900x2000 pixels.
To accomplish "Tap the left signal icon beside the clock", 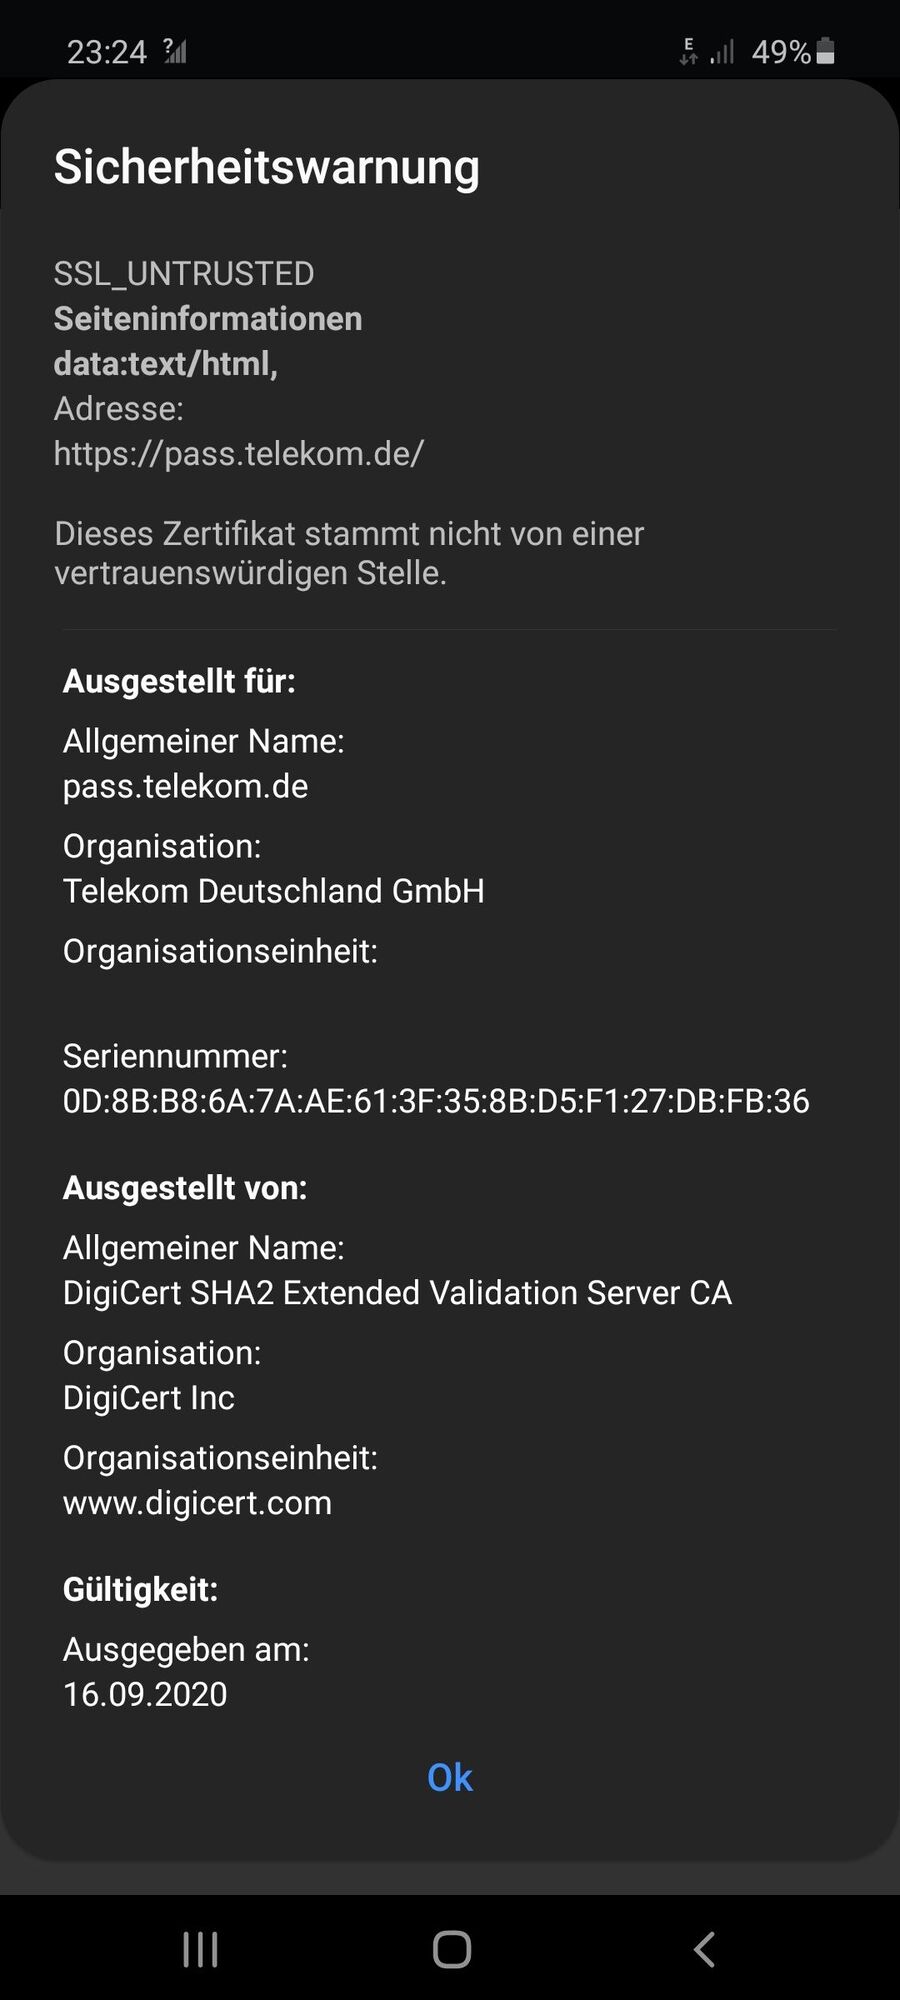I will (175, 51).
